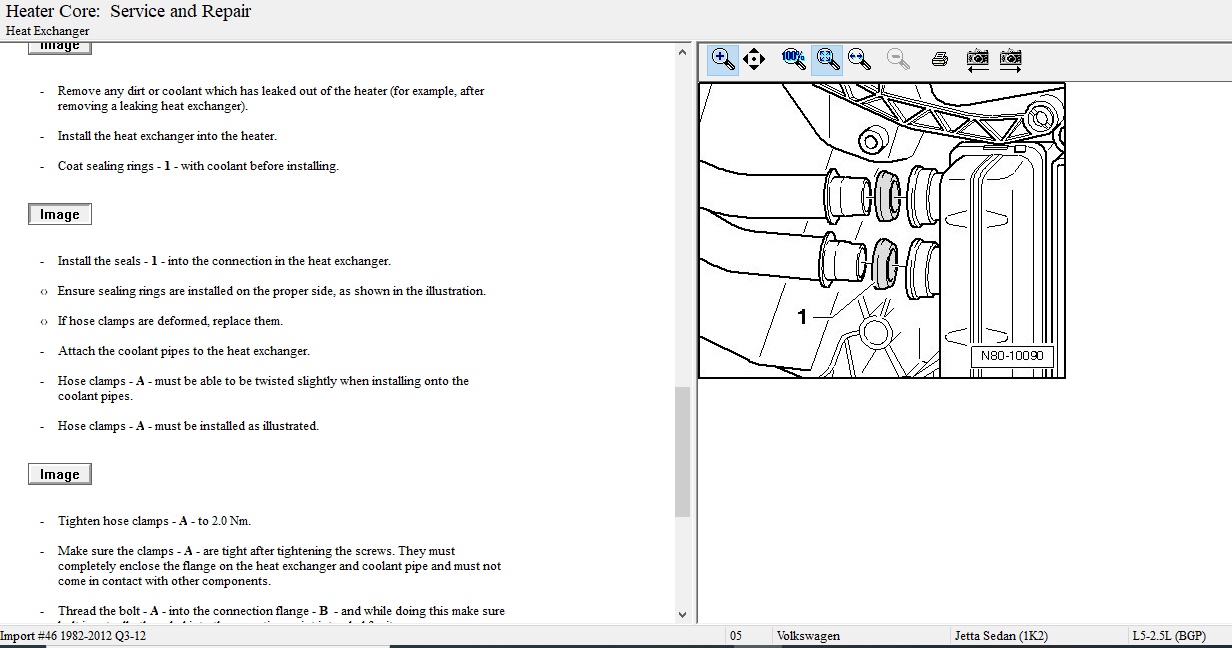
Task: Click the L5-2.5L (BGP) engine label
Action: click(x=1168, y=636)
